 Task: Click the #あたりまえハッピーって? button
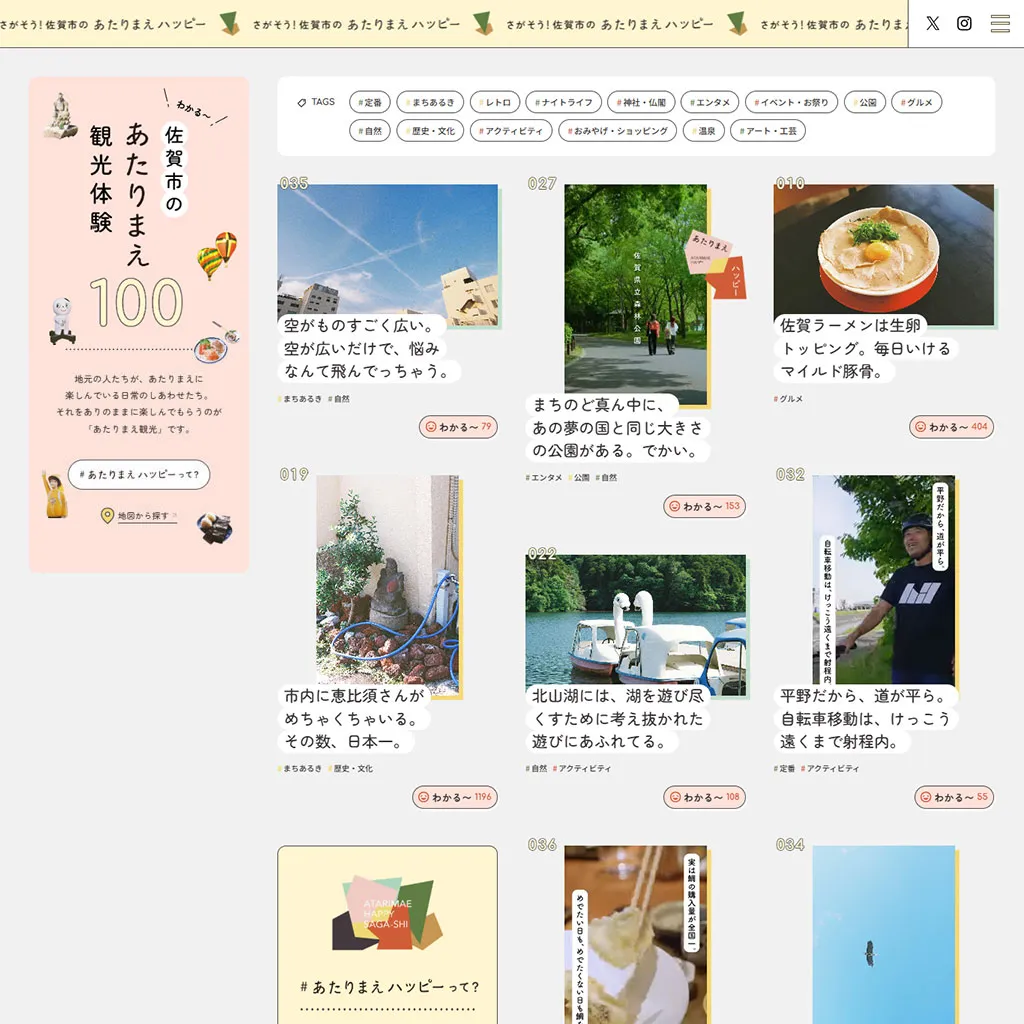coord(138,474)
